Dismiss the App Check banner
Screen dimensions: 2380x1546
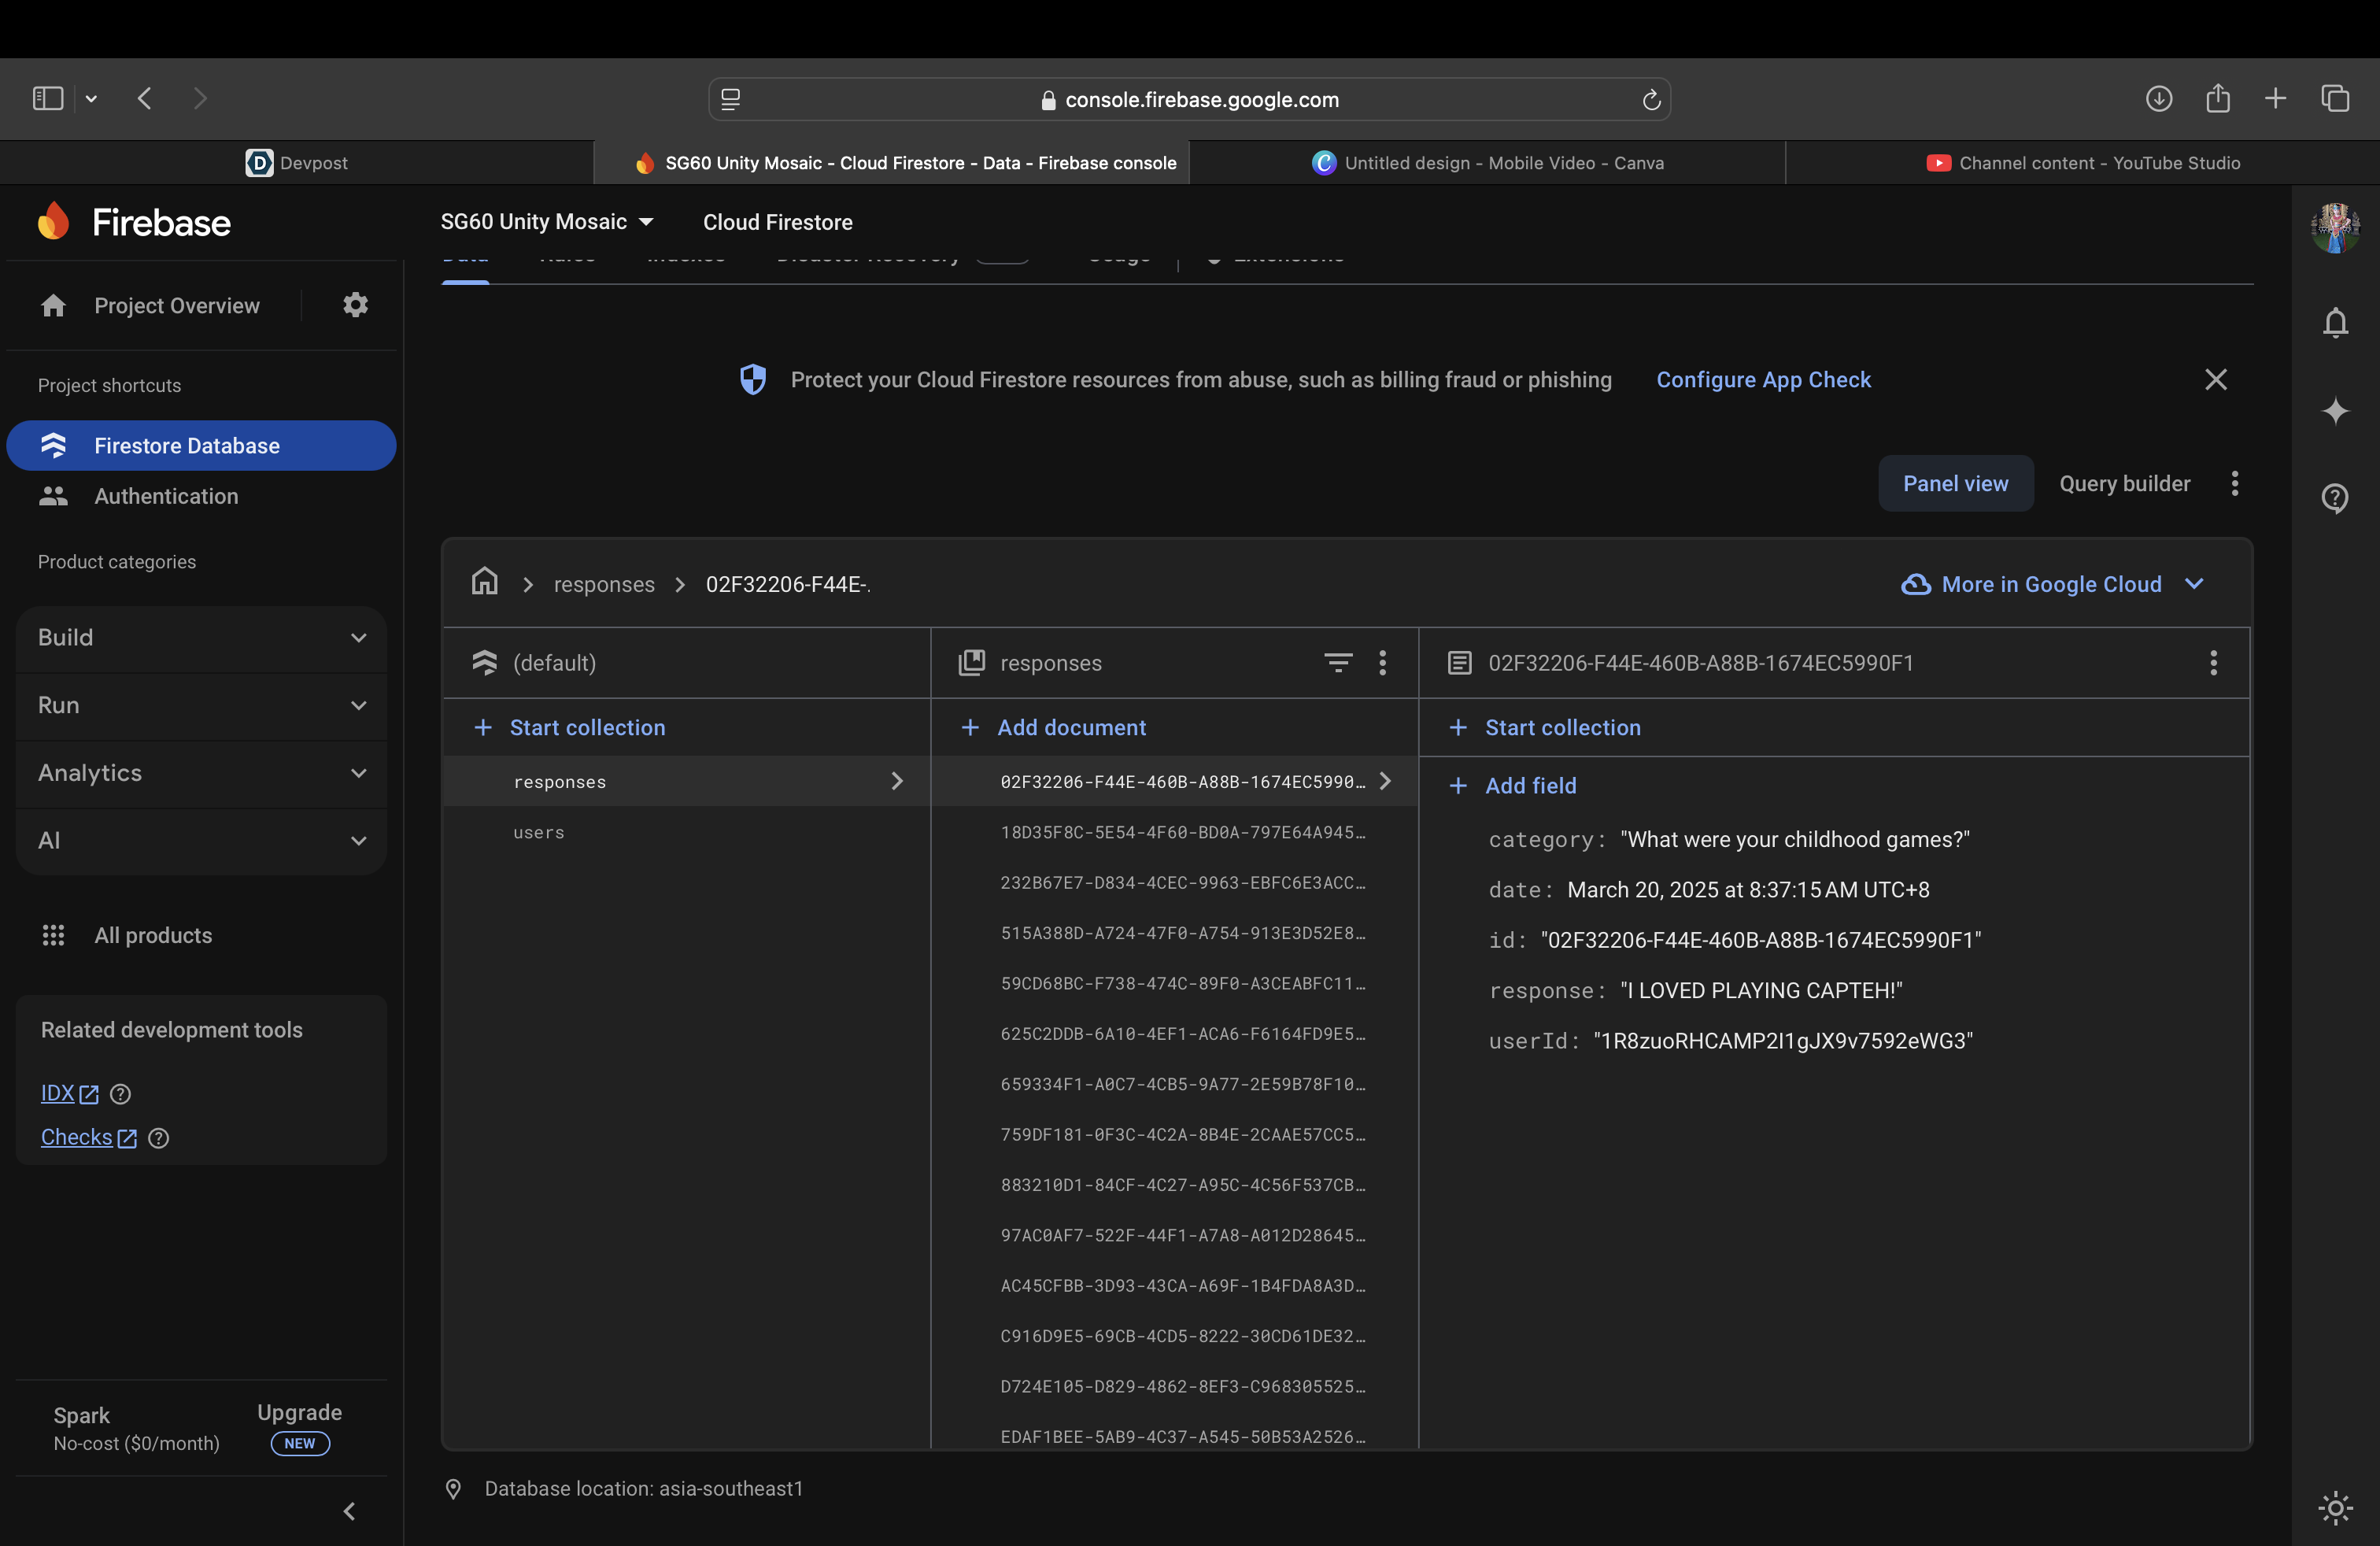tap(2216, 380)
